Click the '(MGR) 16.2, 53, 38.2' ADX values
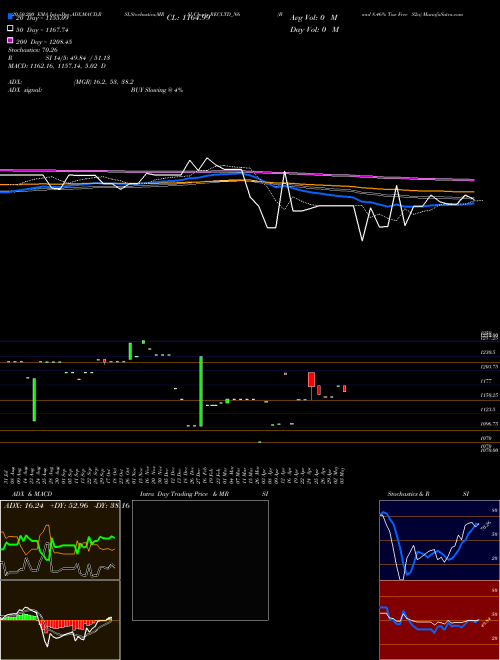This screenshot has height=660, width=500. (104, 82)
